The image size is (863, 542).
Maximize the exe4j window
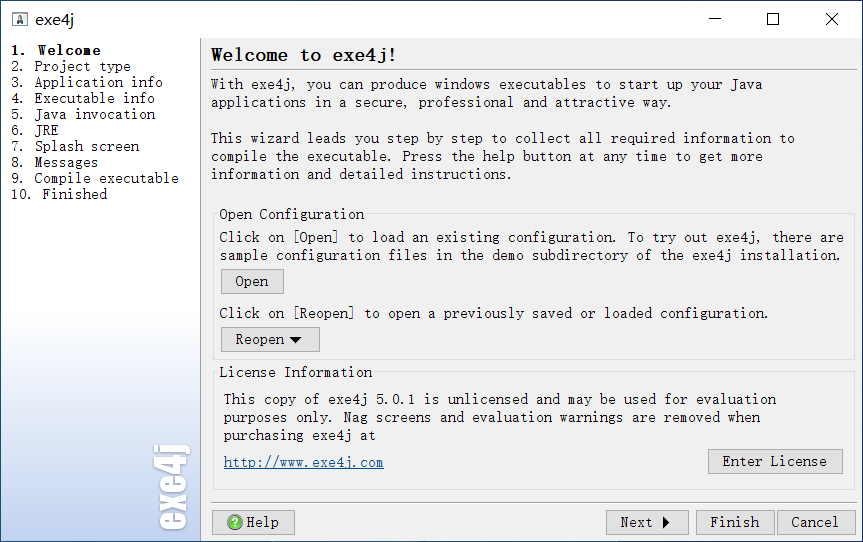point(773,19)
